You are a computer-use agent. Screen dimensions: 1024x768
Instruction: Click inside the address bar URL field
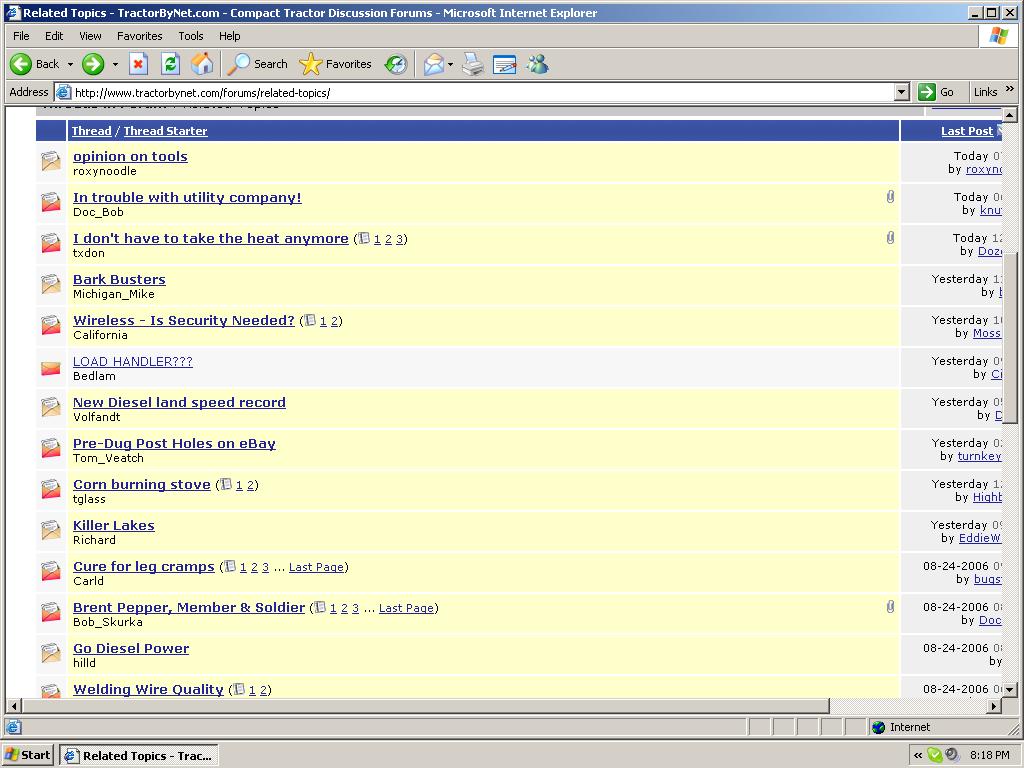click(x=480, y=92)
